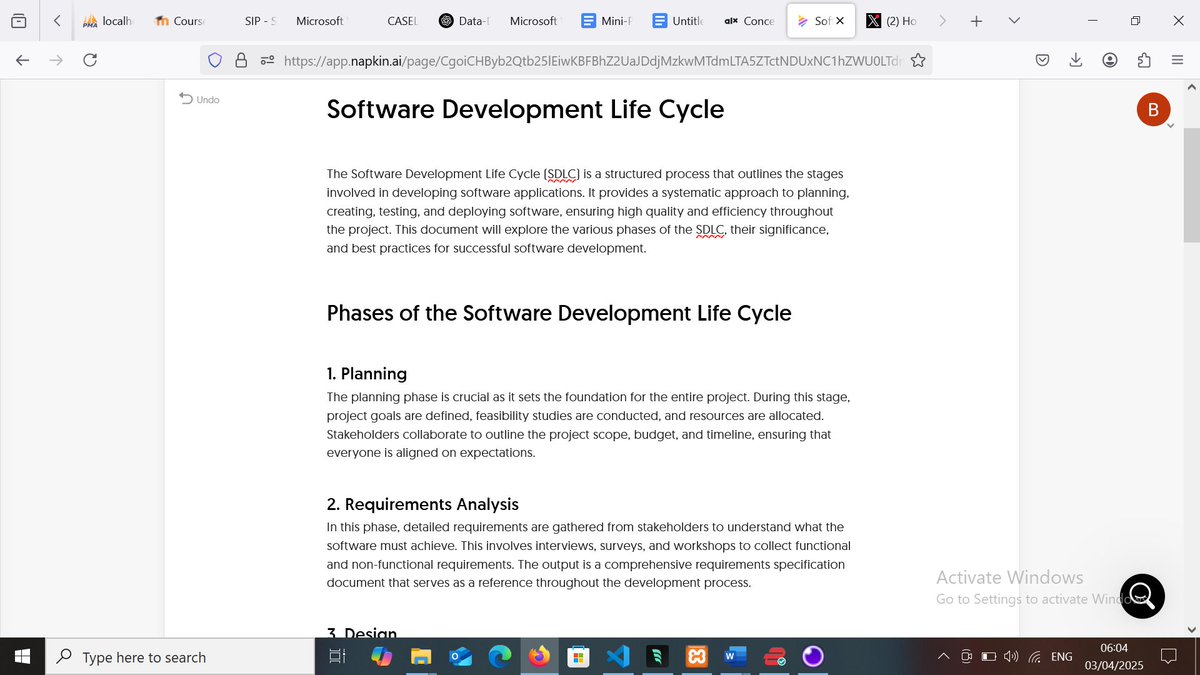1200x675 pixels.
Task: Open Outlook from the taskbar
Action: [x=460, y=657]
